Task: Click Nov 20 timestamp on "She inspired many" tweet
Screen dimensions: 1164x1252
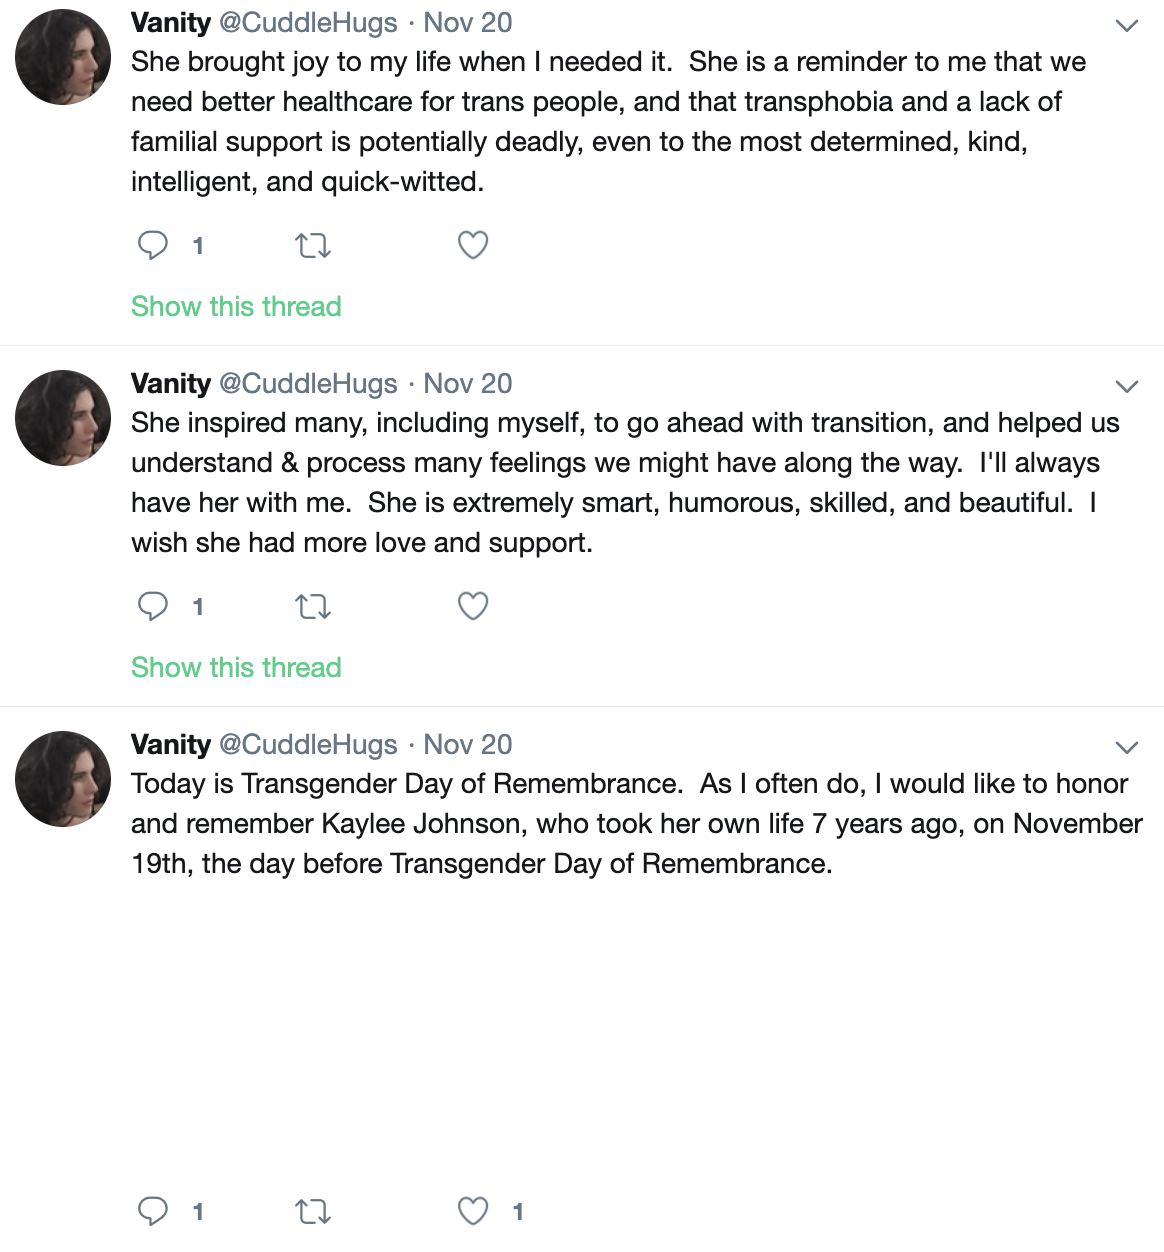Action: coord(467,383)
